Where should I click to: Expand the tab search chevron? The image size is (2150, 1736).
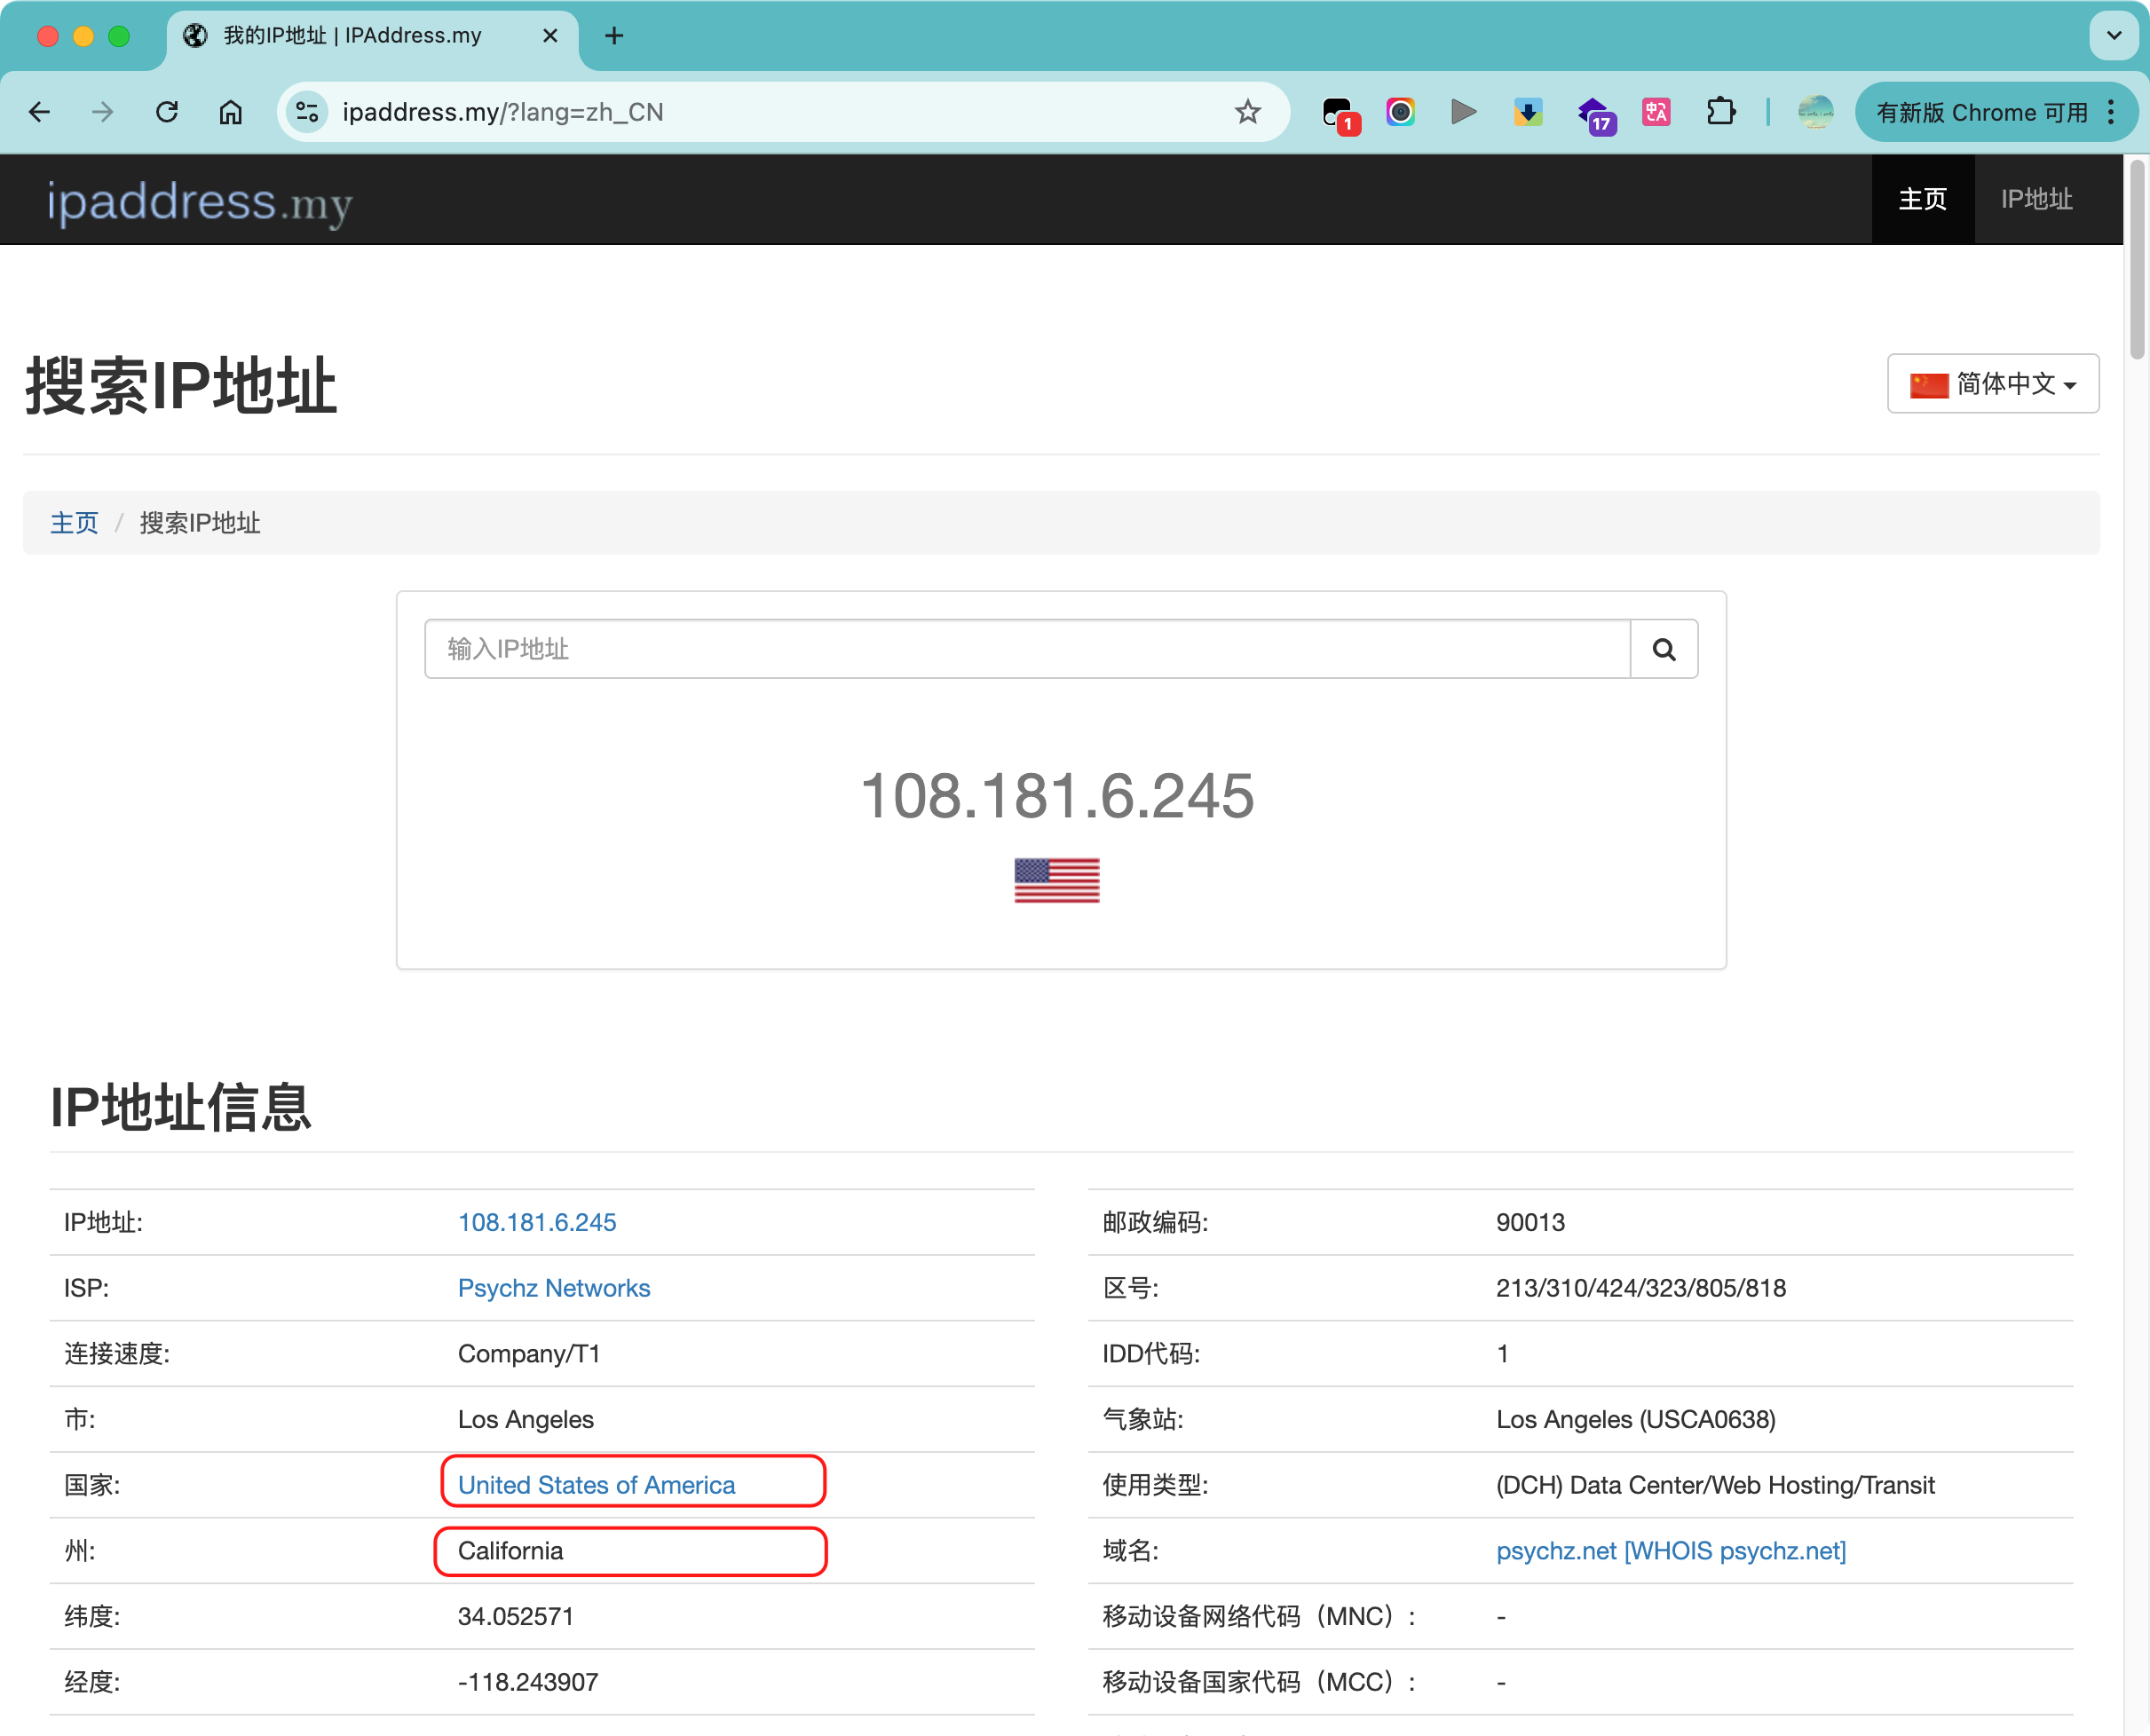point(2113,36)
